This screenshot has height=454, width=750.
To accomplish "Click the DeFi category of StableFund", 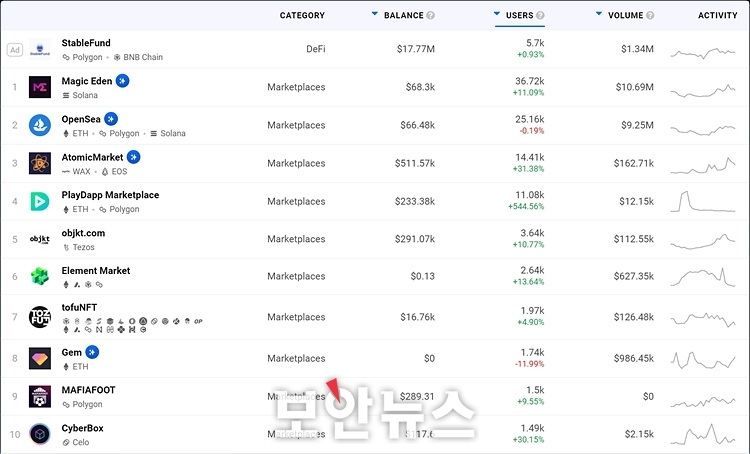I will click(x=316, y=49).
